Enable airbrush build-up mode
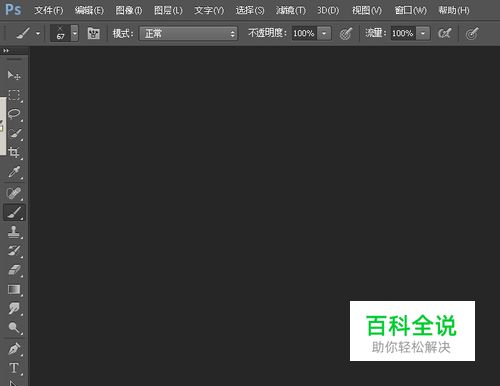 [x=445, y=33]
